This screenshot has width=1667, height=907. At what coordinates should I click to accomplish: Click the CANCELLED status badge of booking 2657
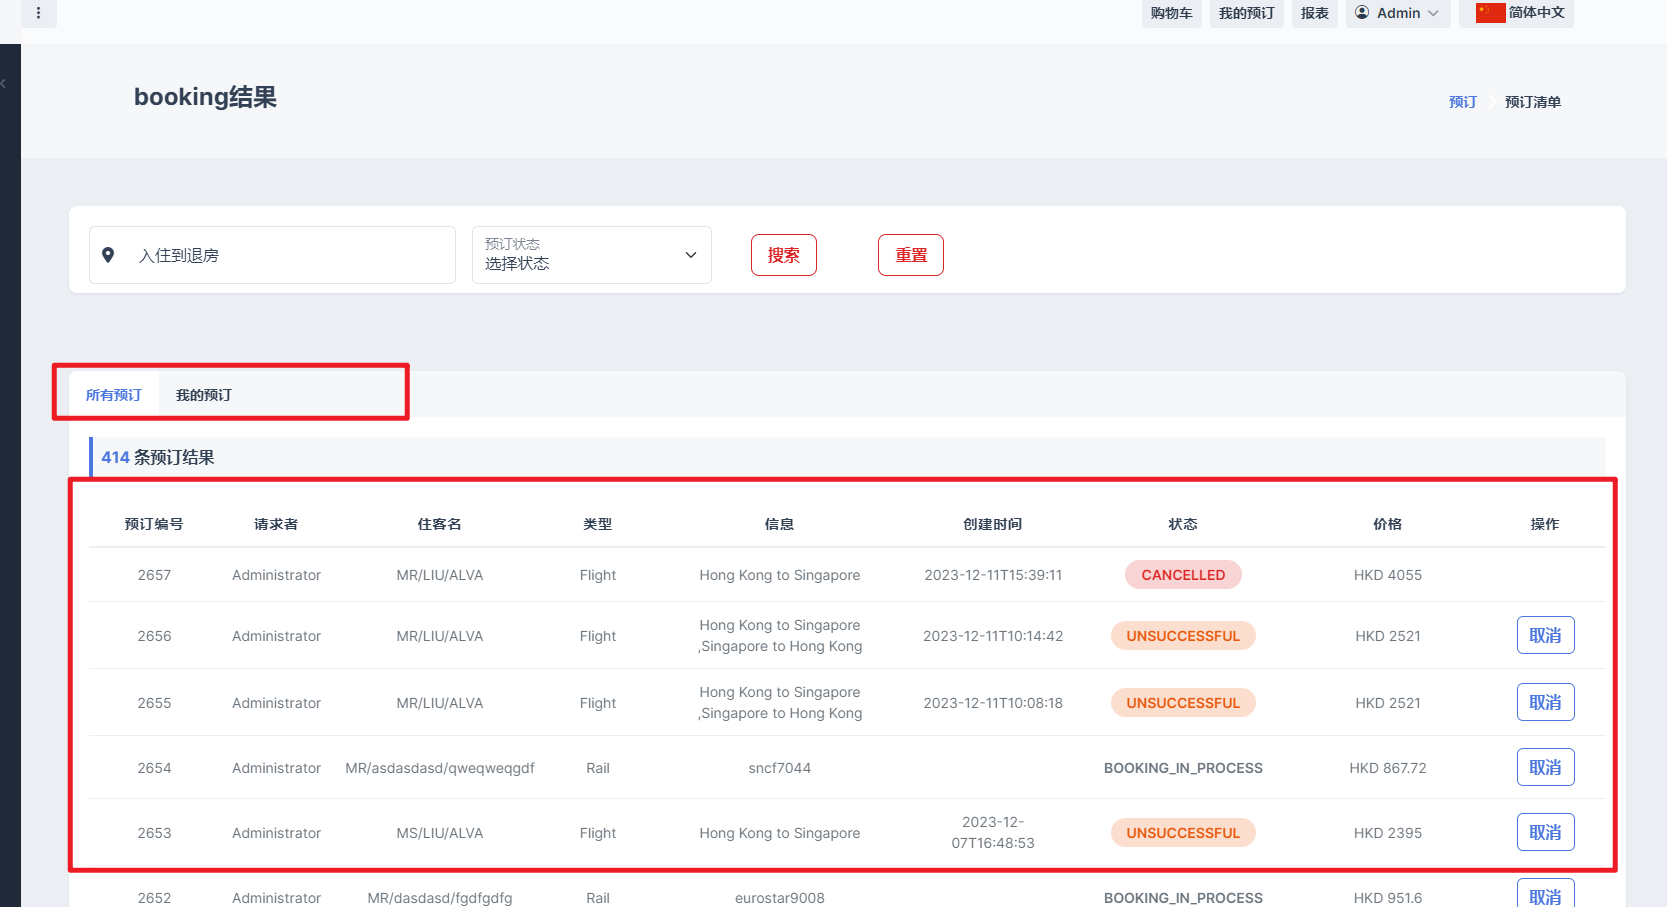(x=1183, y=575)
